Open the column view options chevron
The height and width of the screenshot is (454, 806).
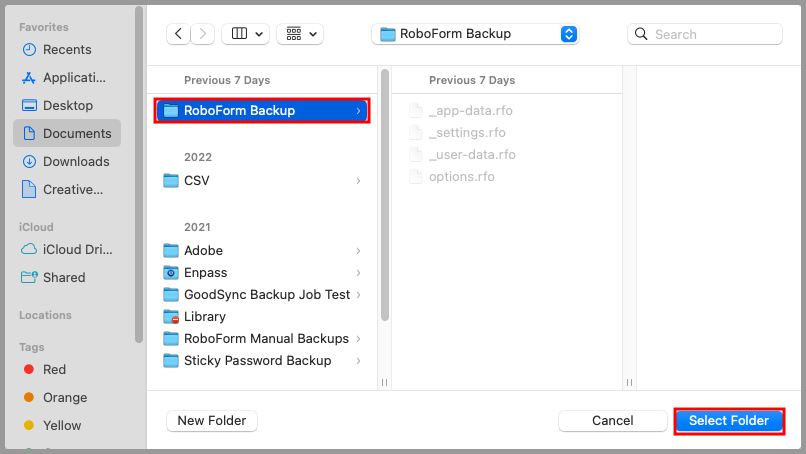[259, 34]
